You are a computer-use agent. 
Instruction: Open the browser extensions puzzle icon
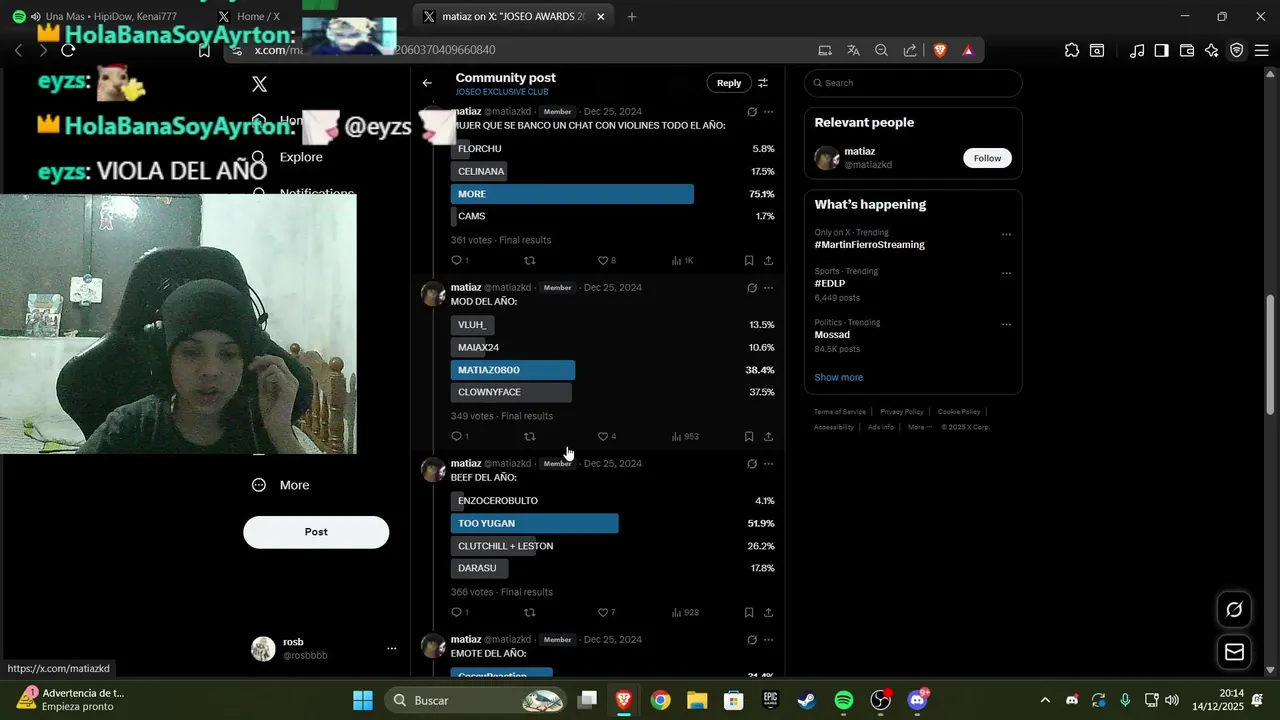(1072, 50)
